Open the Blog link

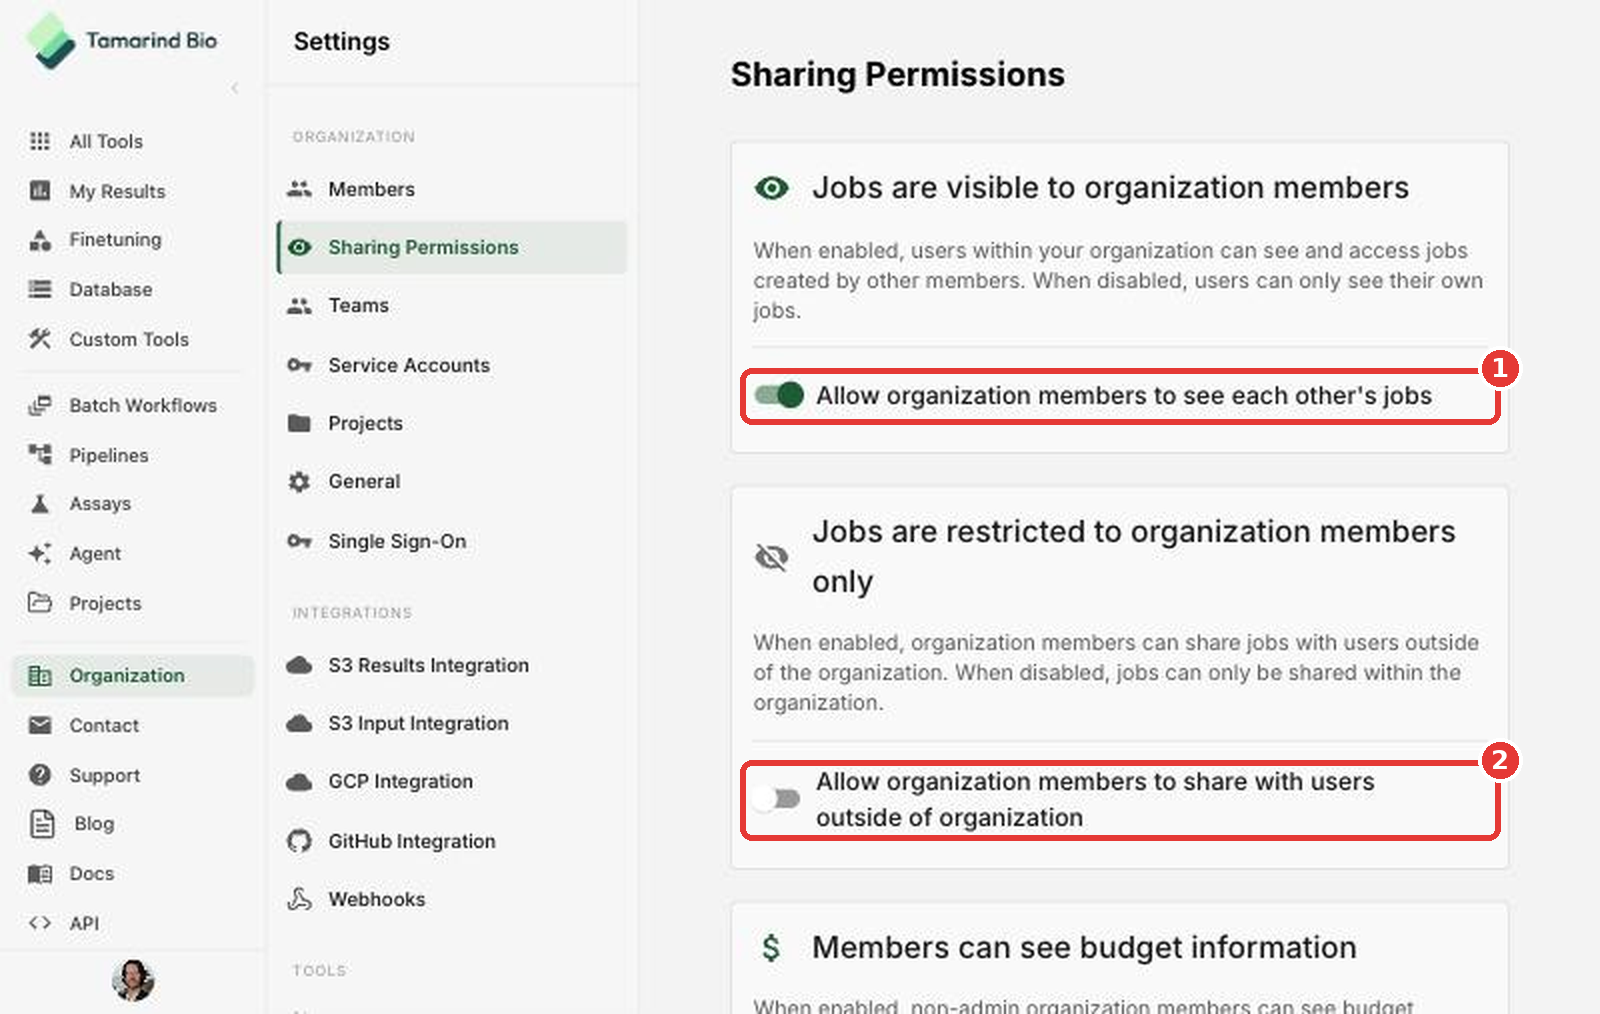(x=94, y=824)
